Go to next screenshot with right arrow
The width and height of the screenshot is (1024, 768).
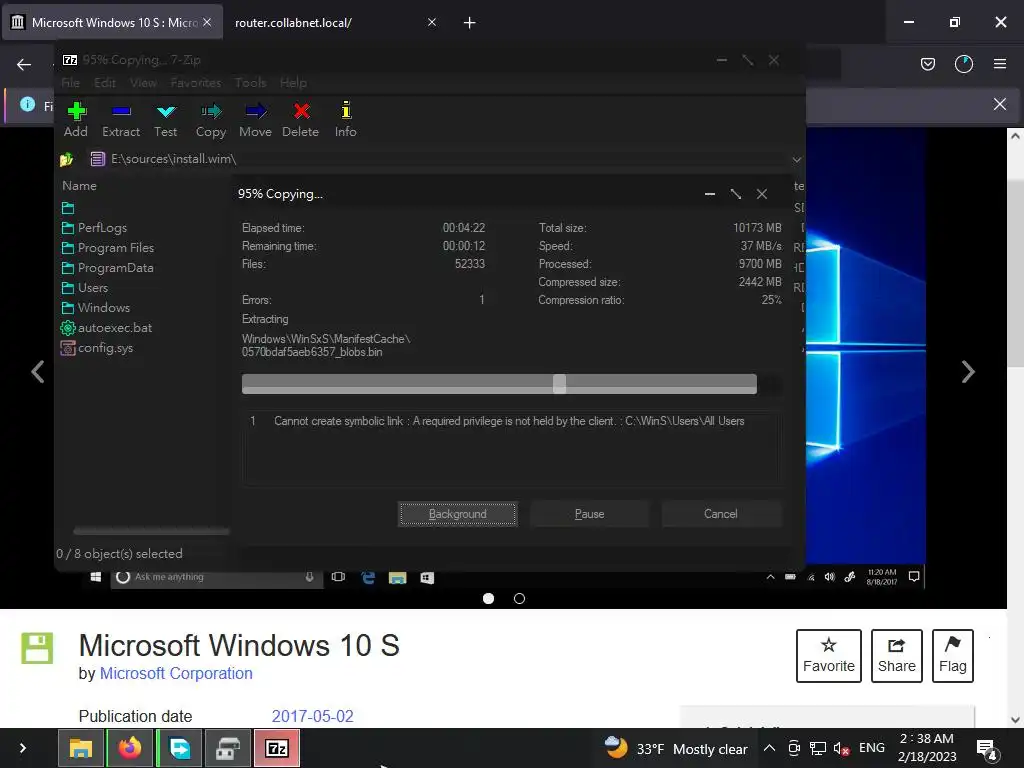(968, 372)
